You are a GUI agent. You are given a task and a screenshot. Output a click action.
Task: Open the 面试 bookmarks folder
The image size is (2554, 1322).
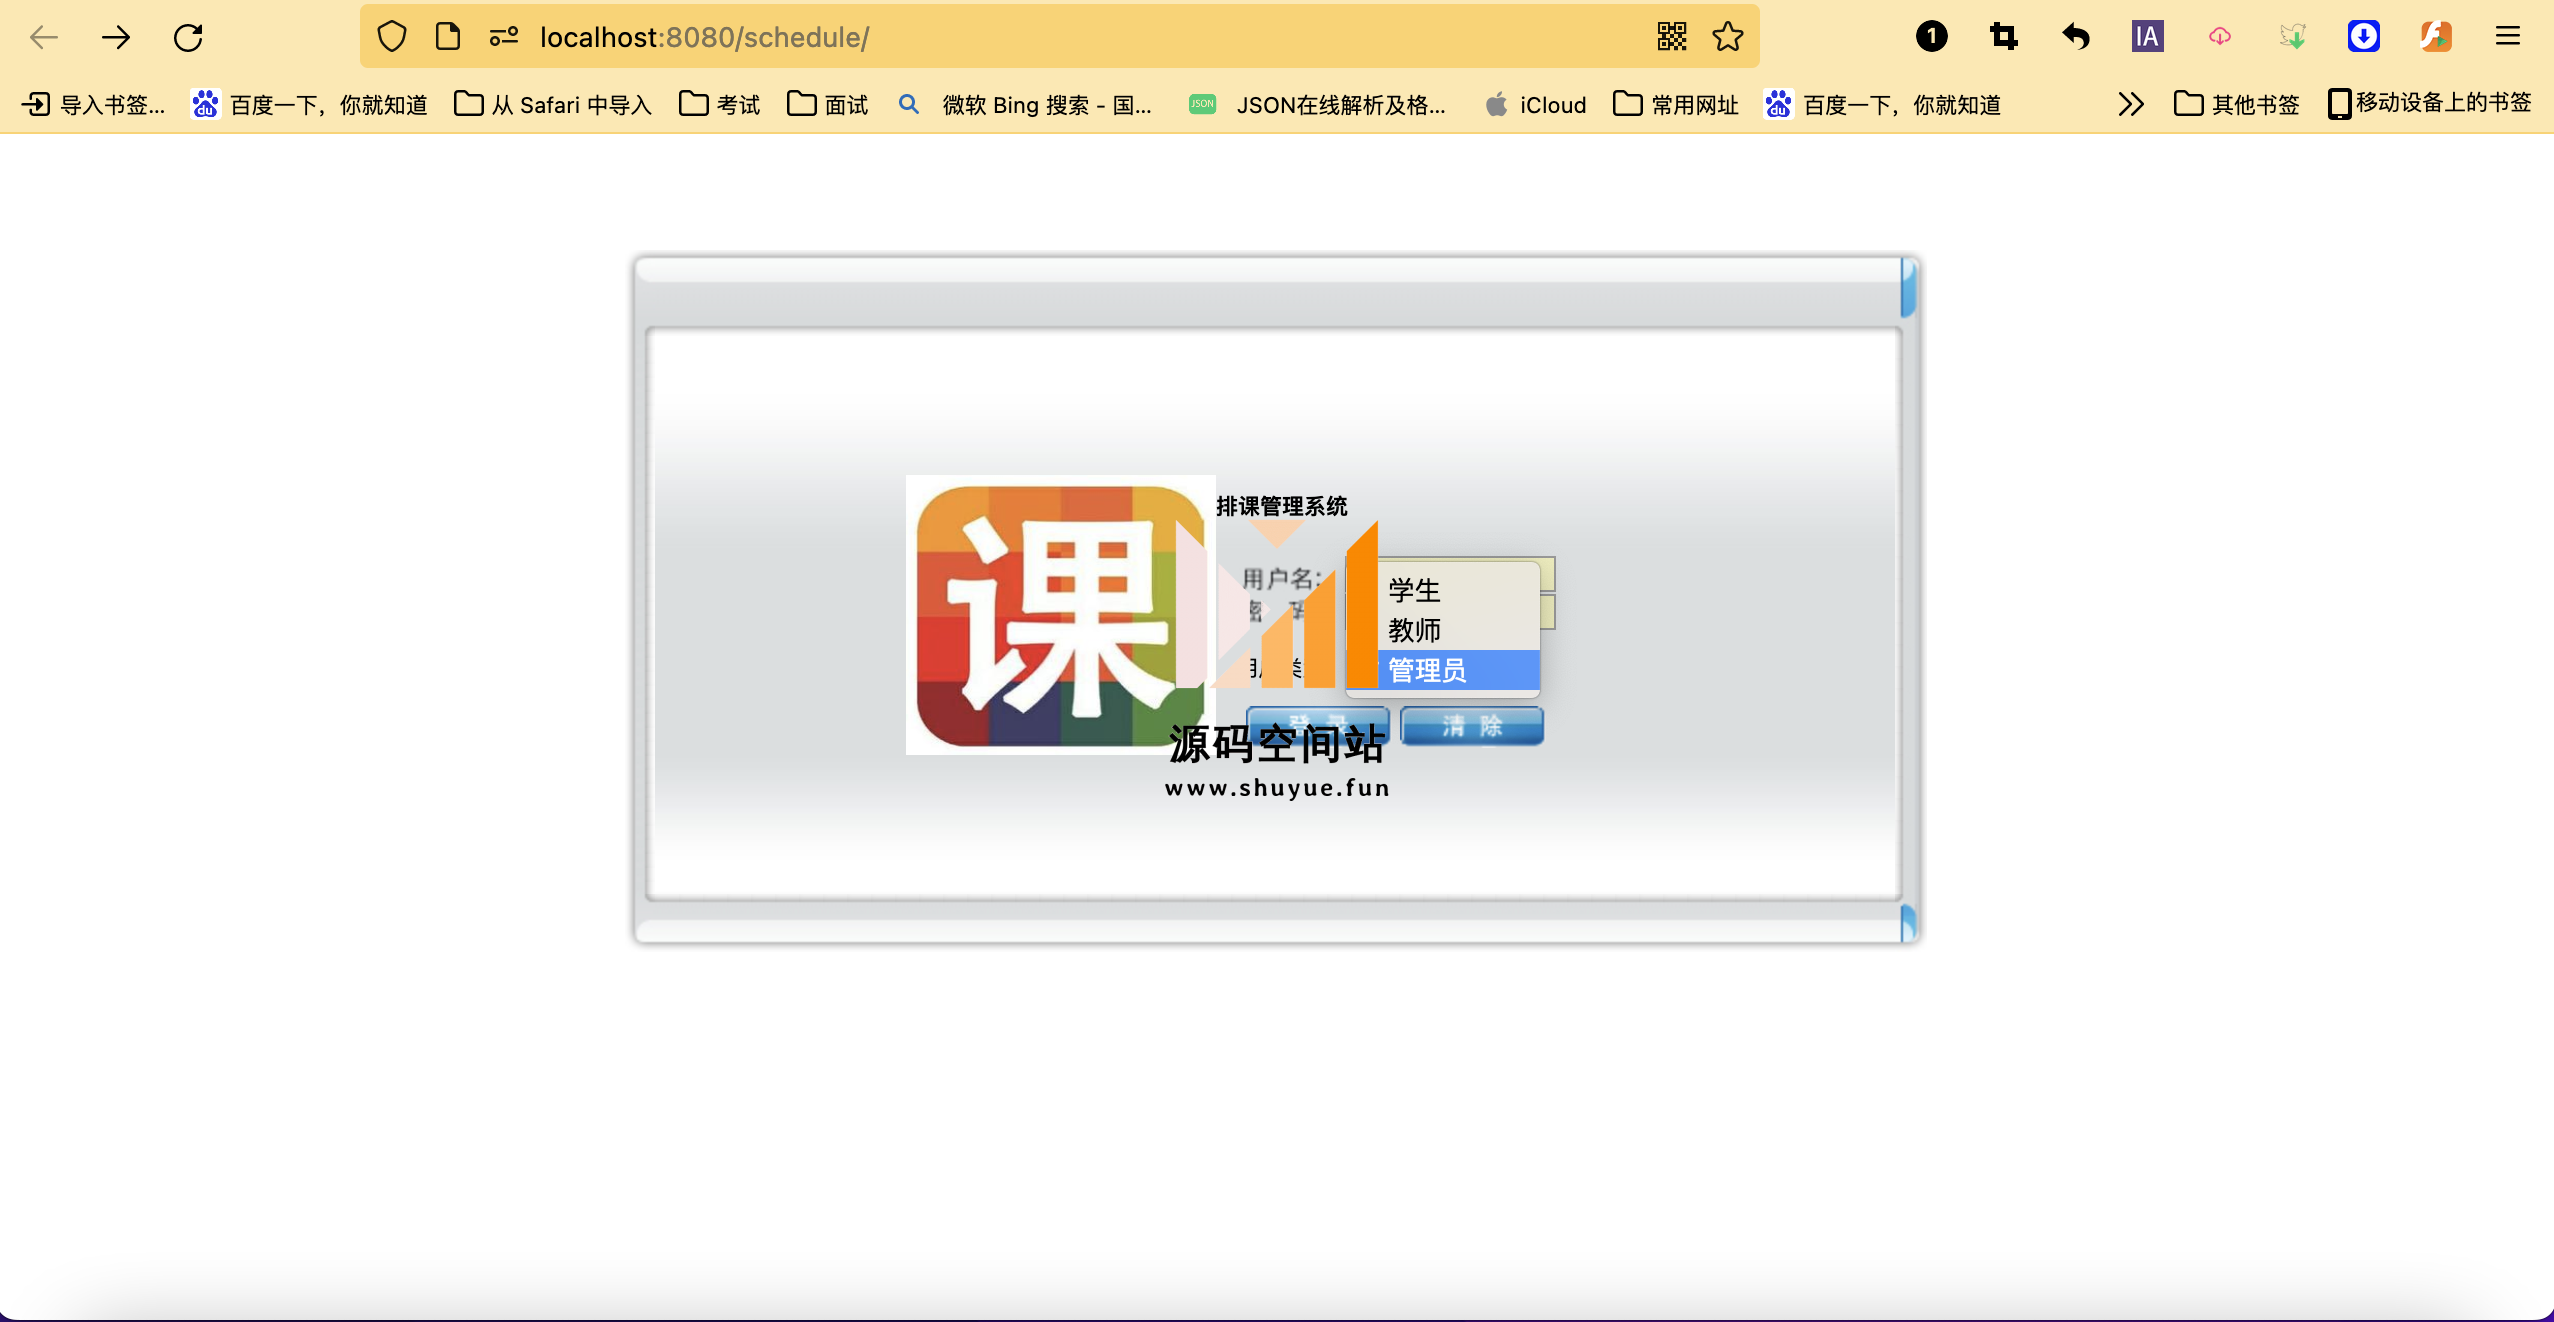click(x=828, y=104)
